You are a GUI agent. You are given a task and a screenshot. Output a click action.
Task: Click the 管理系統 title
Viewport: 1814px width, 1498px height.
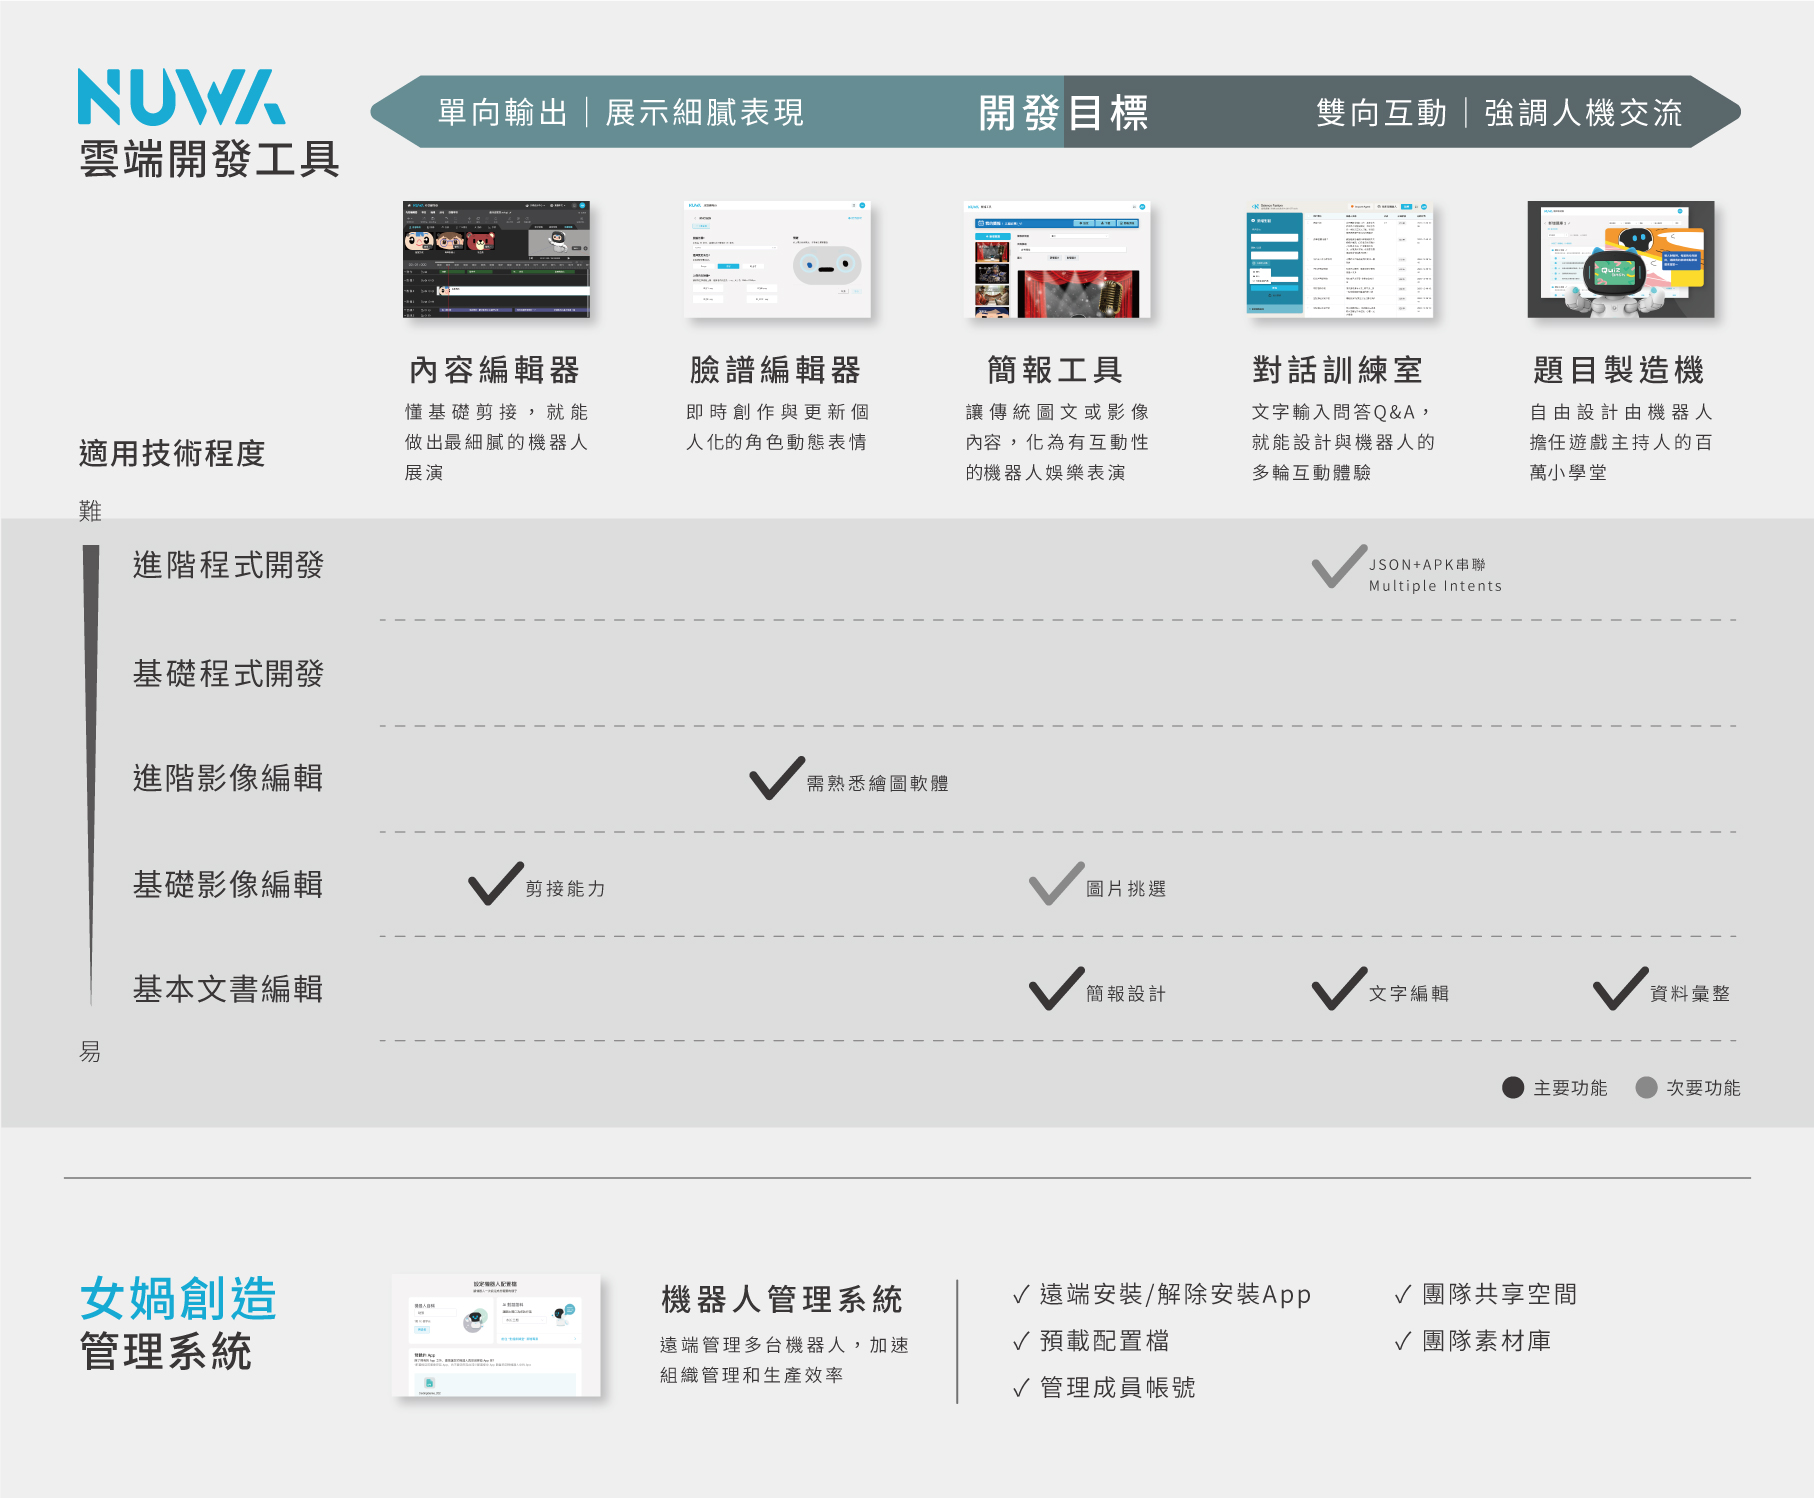click(166, 1352)
